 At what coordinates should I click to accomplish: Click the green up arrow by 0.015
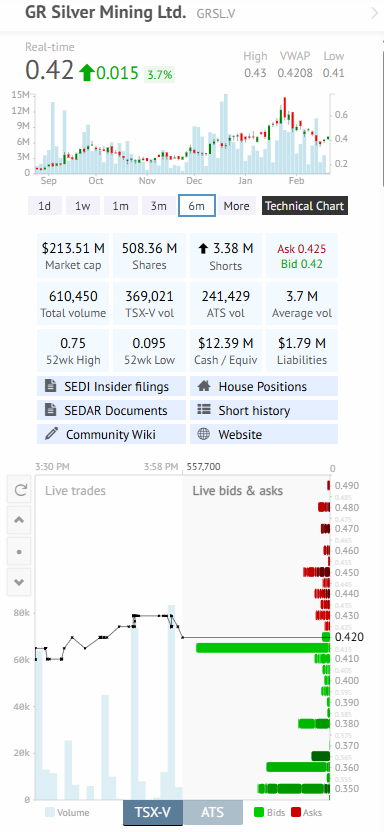pos(86,72)
